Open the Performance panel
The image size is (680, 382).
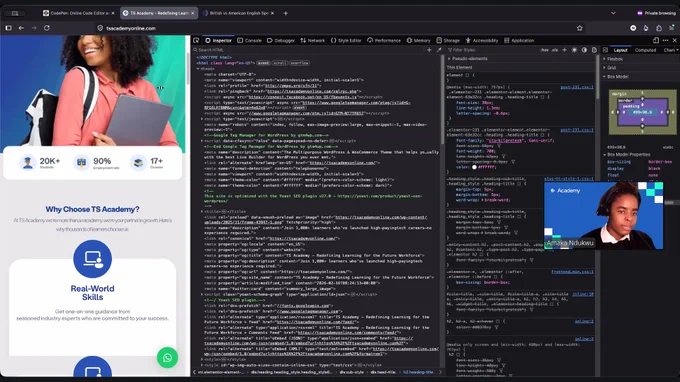384,40
